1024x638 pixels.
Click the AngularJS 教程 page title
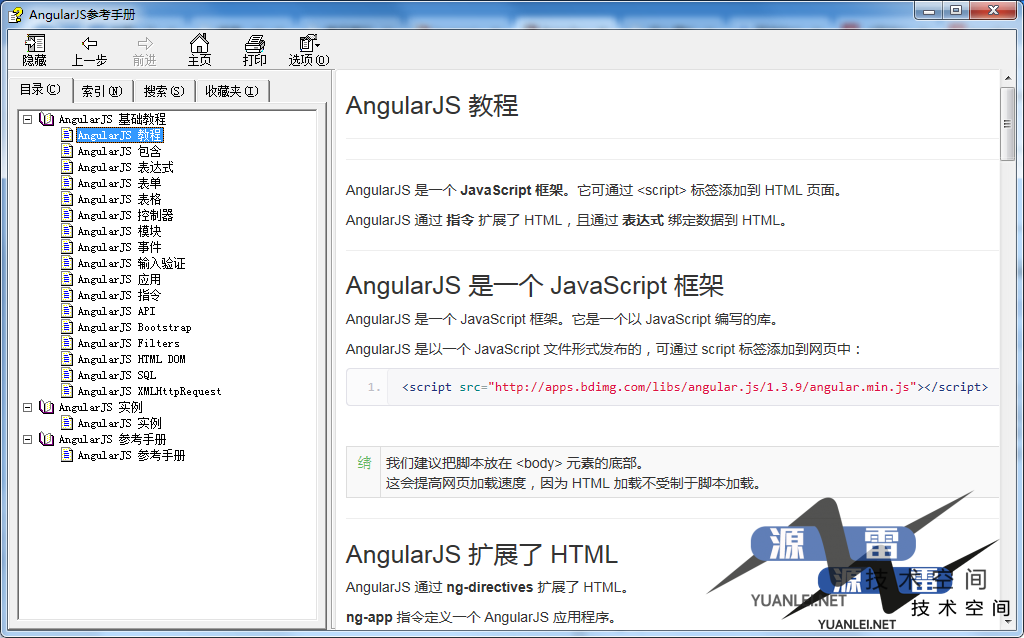(x=432, y=106)
